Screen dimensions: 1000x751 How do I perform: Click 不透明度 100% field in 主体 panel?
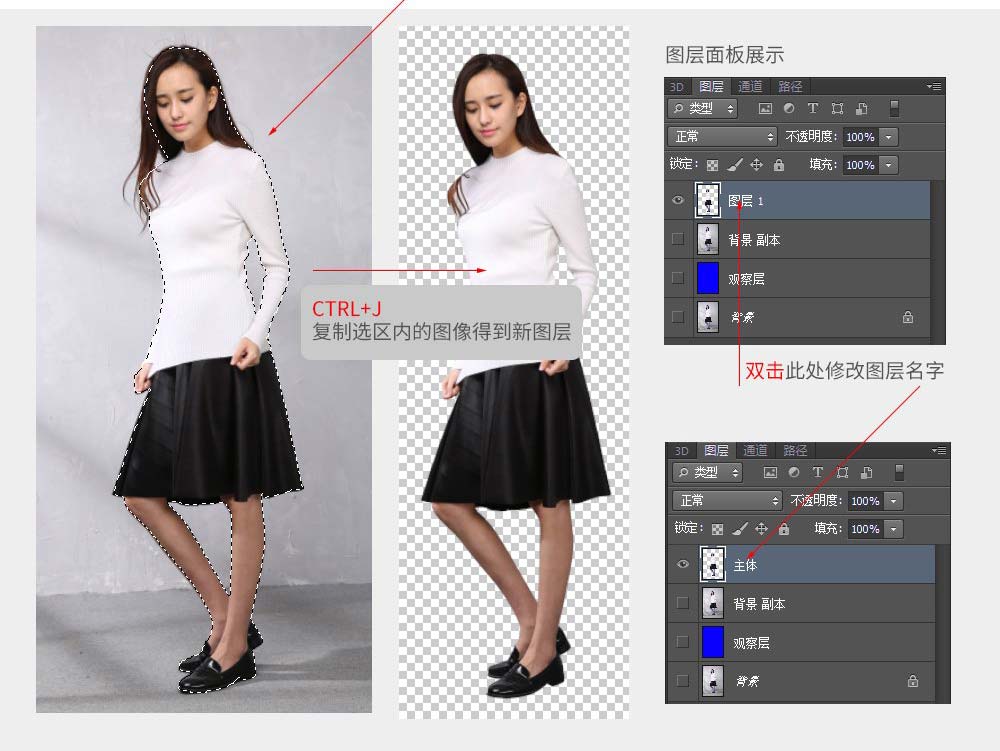click(x=866, y=500)
